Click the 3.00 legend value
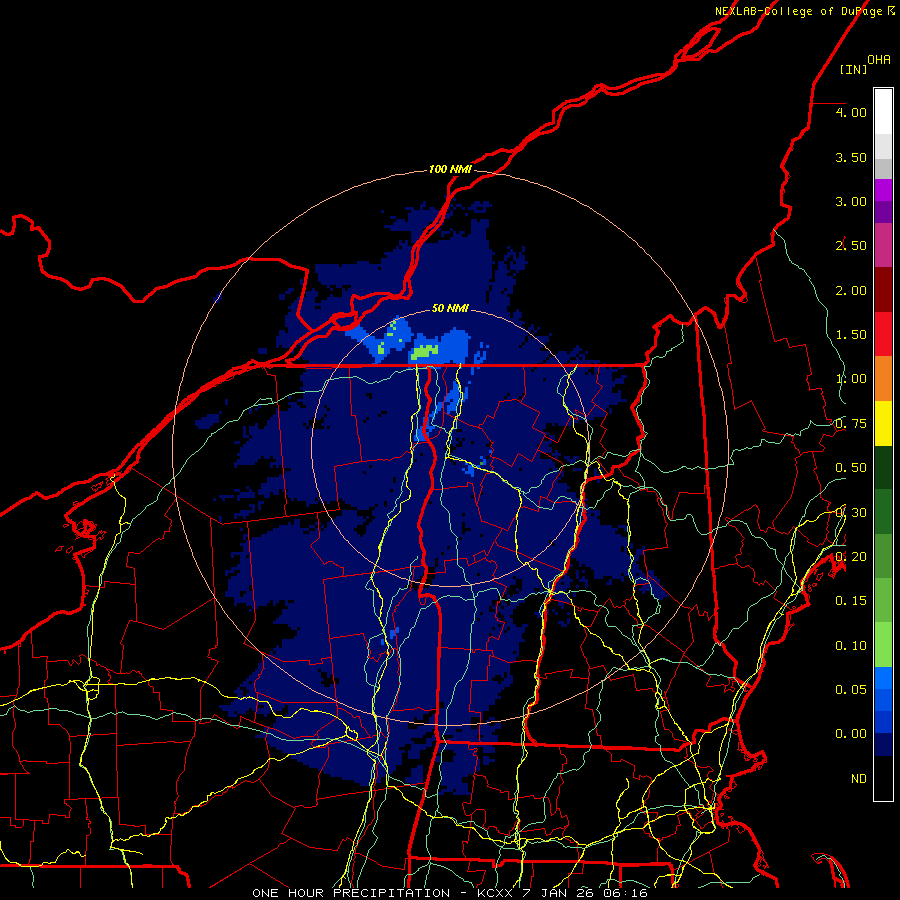The image size is (900, 900). (x=851, y=201)
